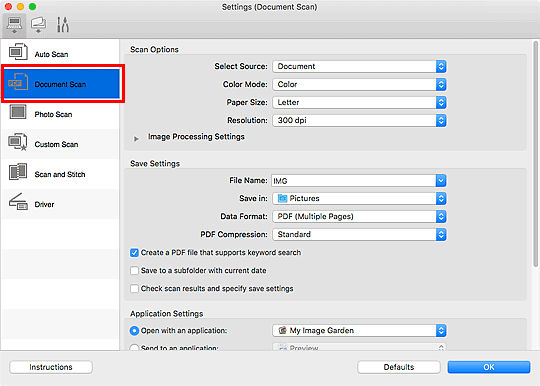Open the File Name dropdown arrow
The width and height of the screenshot is (540, 386).
pyautogui.click(x=441, y=180)
